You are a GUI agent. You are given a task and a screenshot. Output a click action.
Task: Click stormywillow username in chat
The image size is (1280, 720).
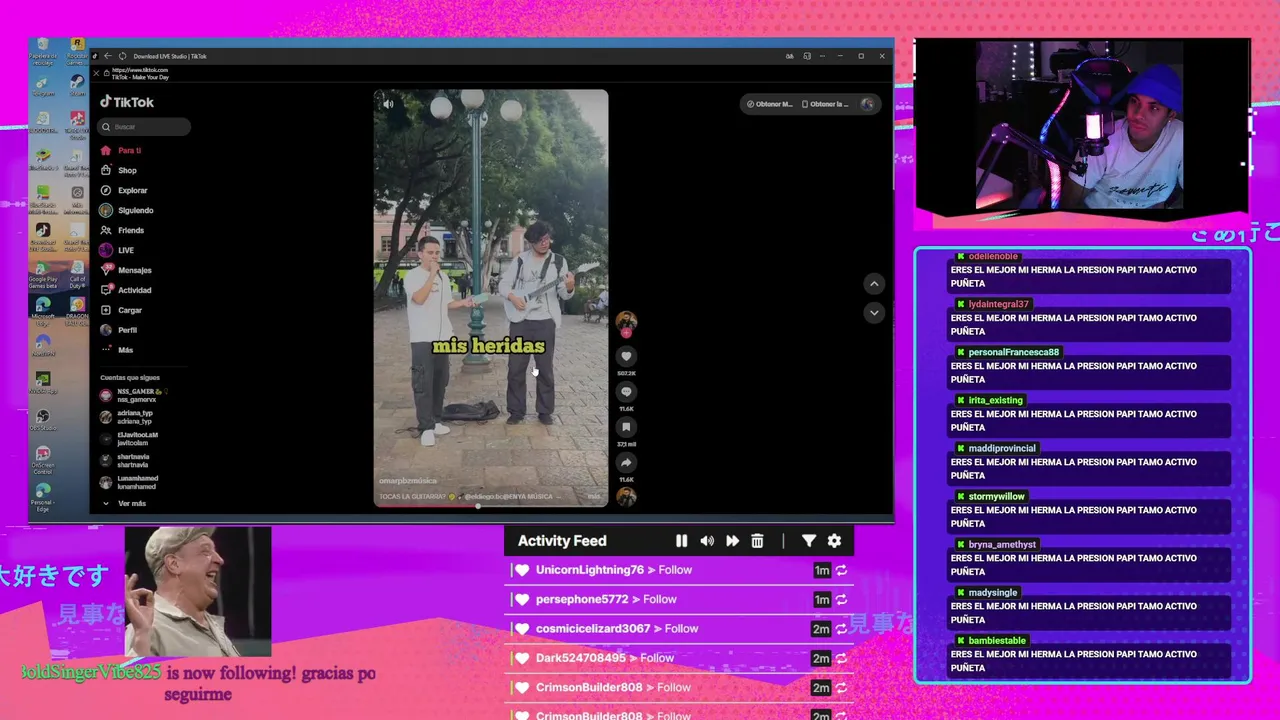point(996,497)
